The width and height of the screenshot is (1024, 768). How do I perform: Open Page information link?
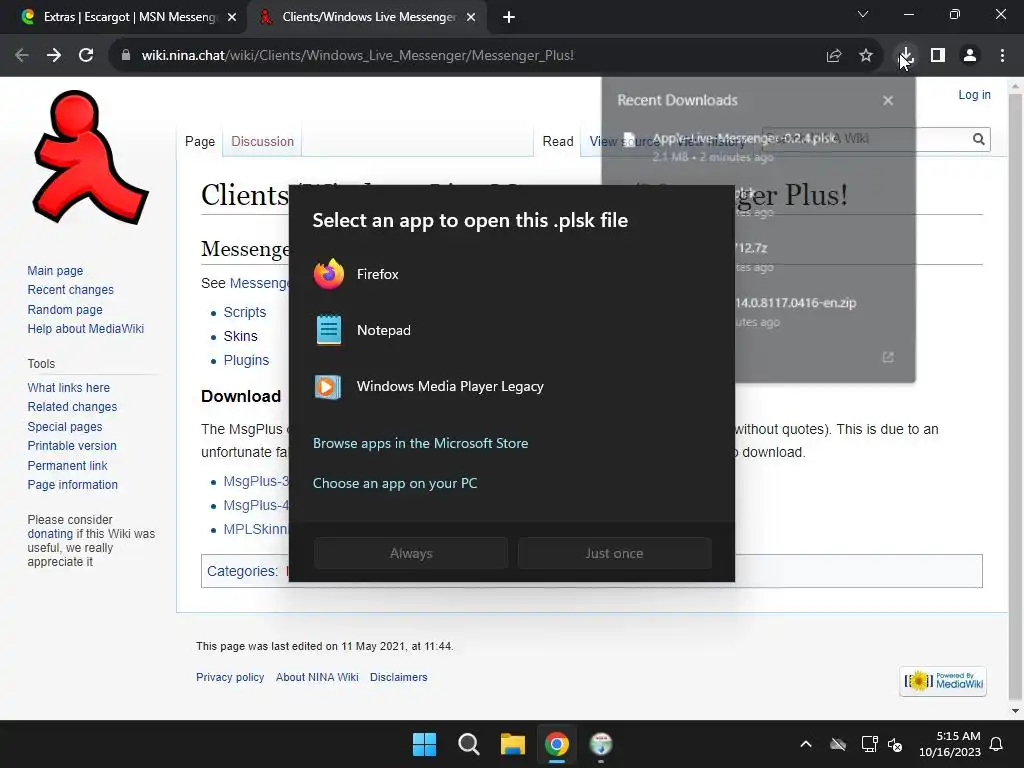[72, 485]
